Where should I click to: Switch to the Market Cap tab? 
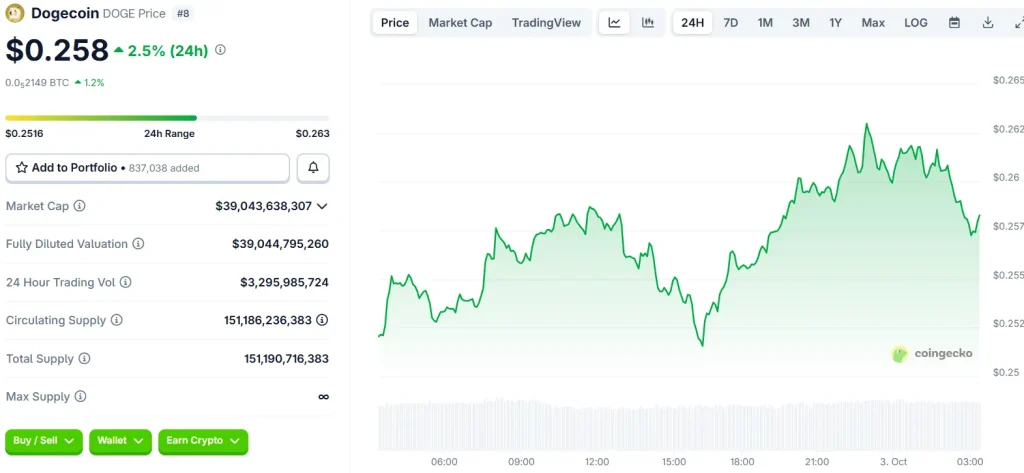(x=460, y=23)
